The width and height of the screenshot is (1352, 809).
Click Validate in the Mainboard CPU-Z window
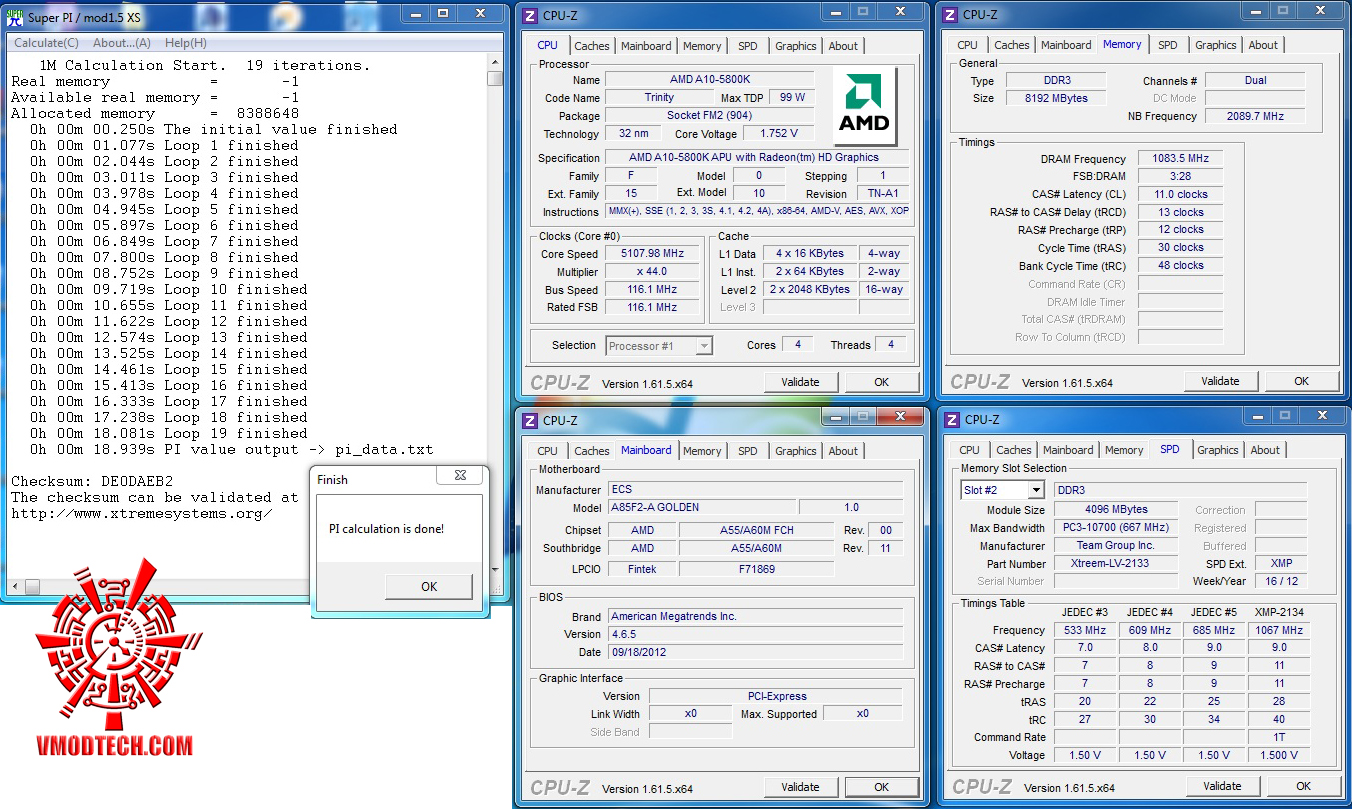pos(800,787)
